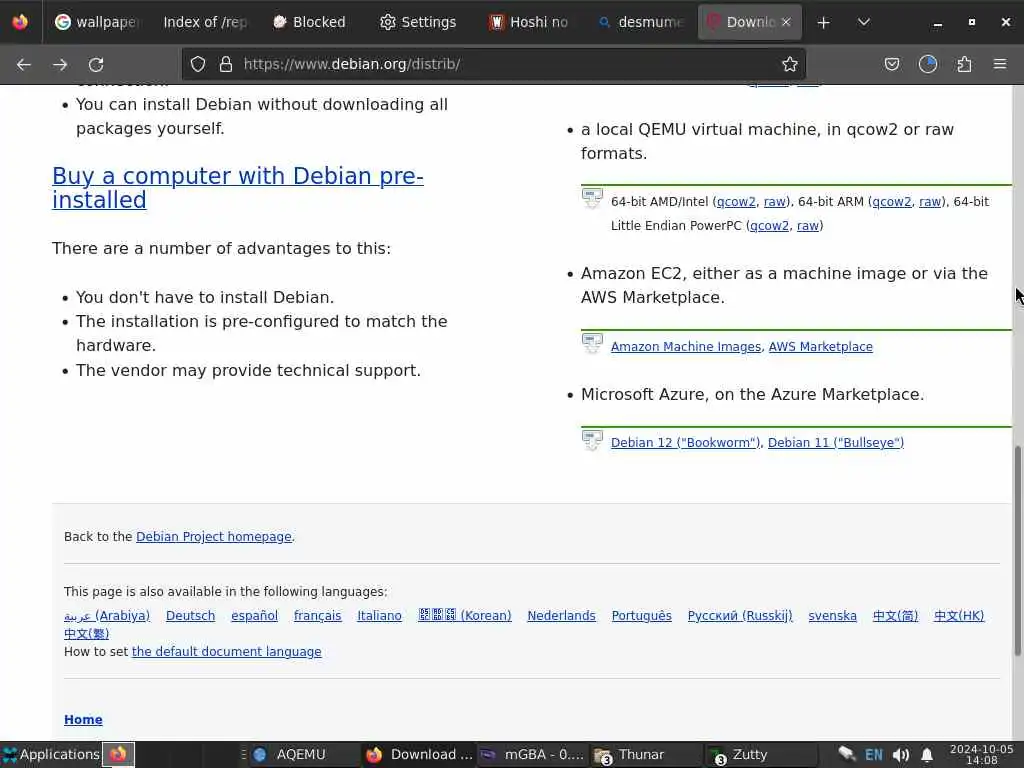Open Debian 12 Bookworm Azure link
Viewport: 1024px width, 768px height.
tap(686, 443)
